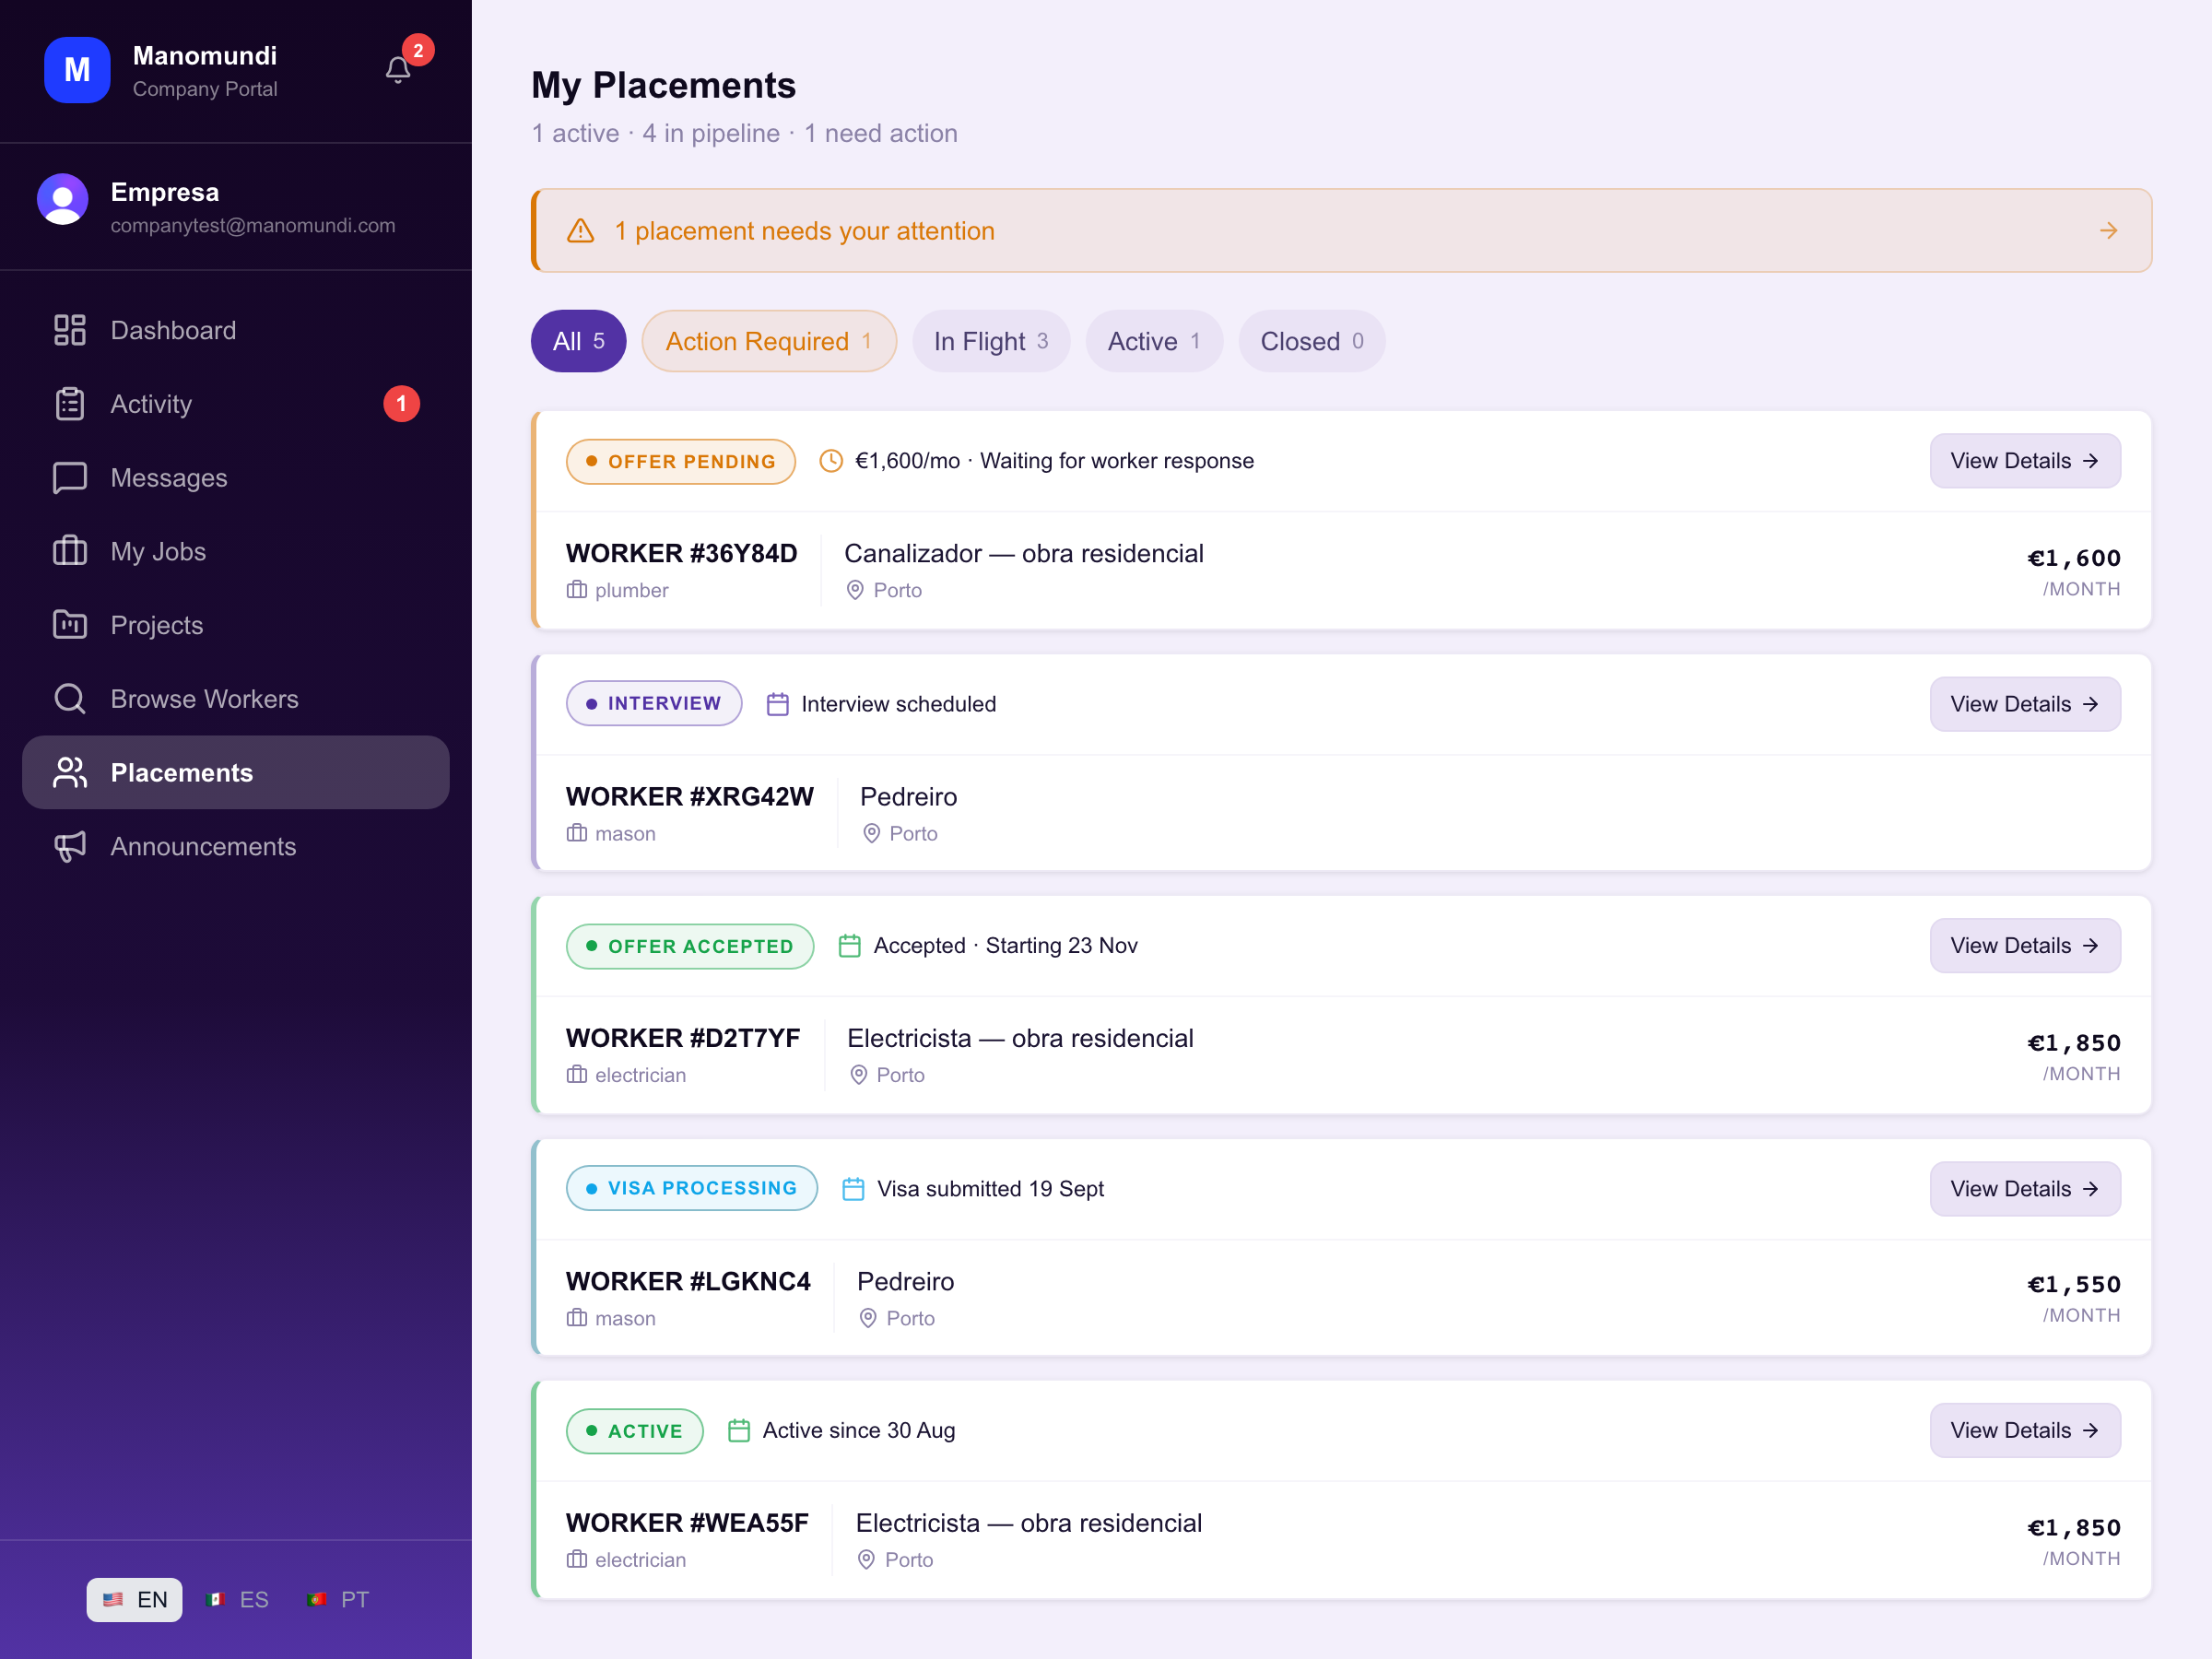Click the clock icon beside €1,600/mo
Viewport: 2212px width, 1659px height.
click(831, 461)
